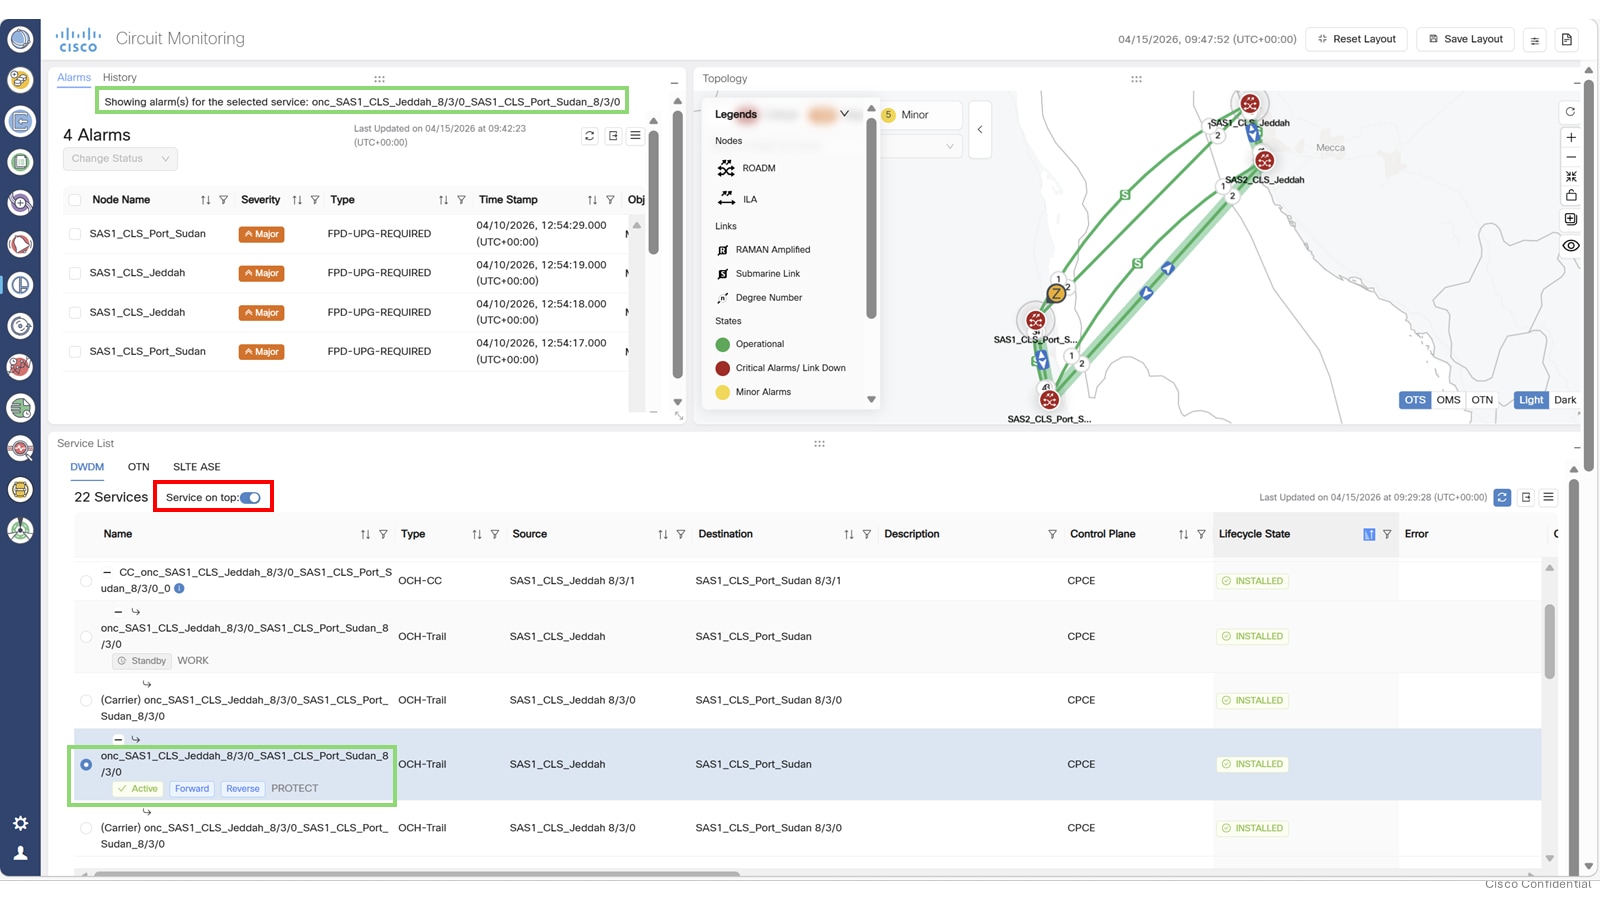Open the OTN tab in Service List
Screen dimensions: 1600x900
(138, 466)
